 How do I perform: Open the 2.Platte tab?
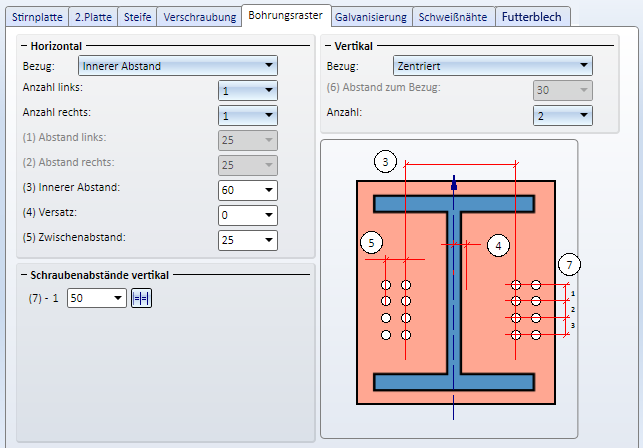click(x=93, y=17)
